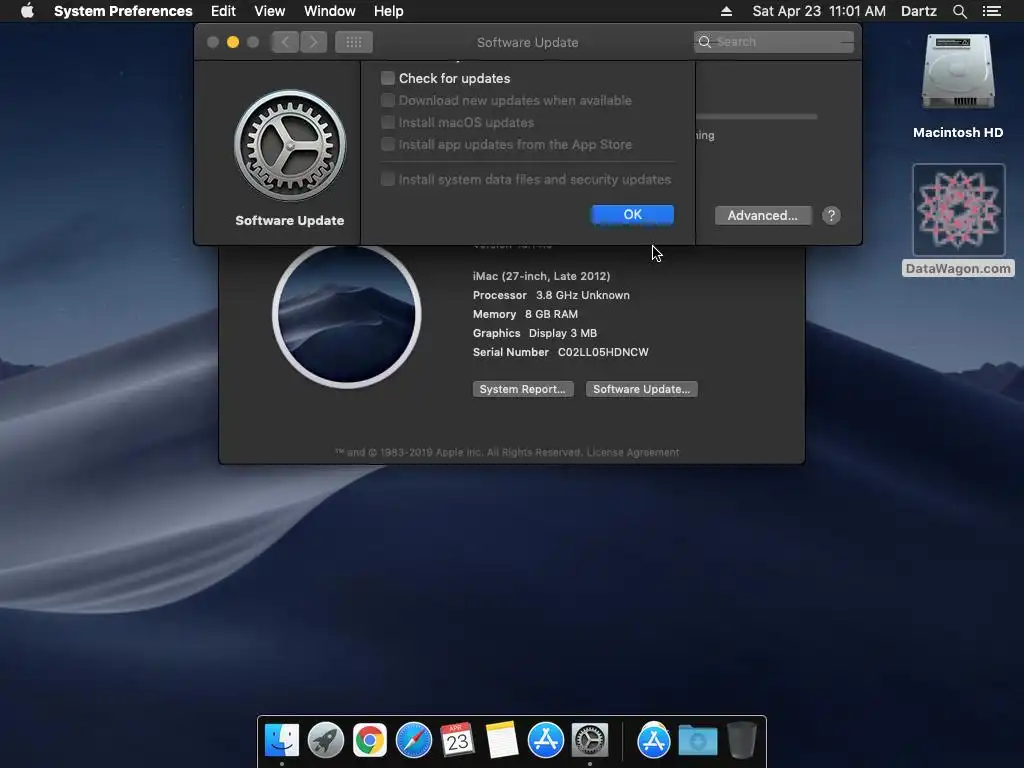The image size is (1024, 768).
Task: Confirm with the OK button
Action: coord(632,214)
